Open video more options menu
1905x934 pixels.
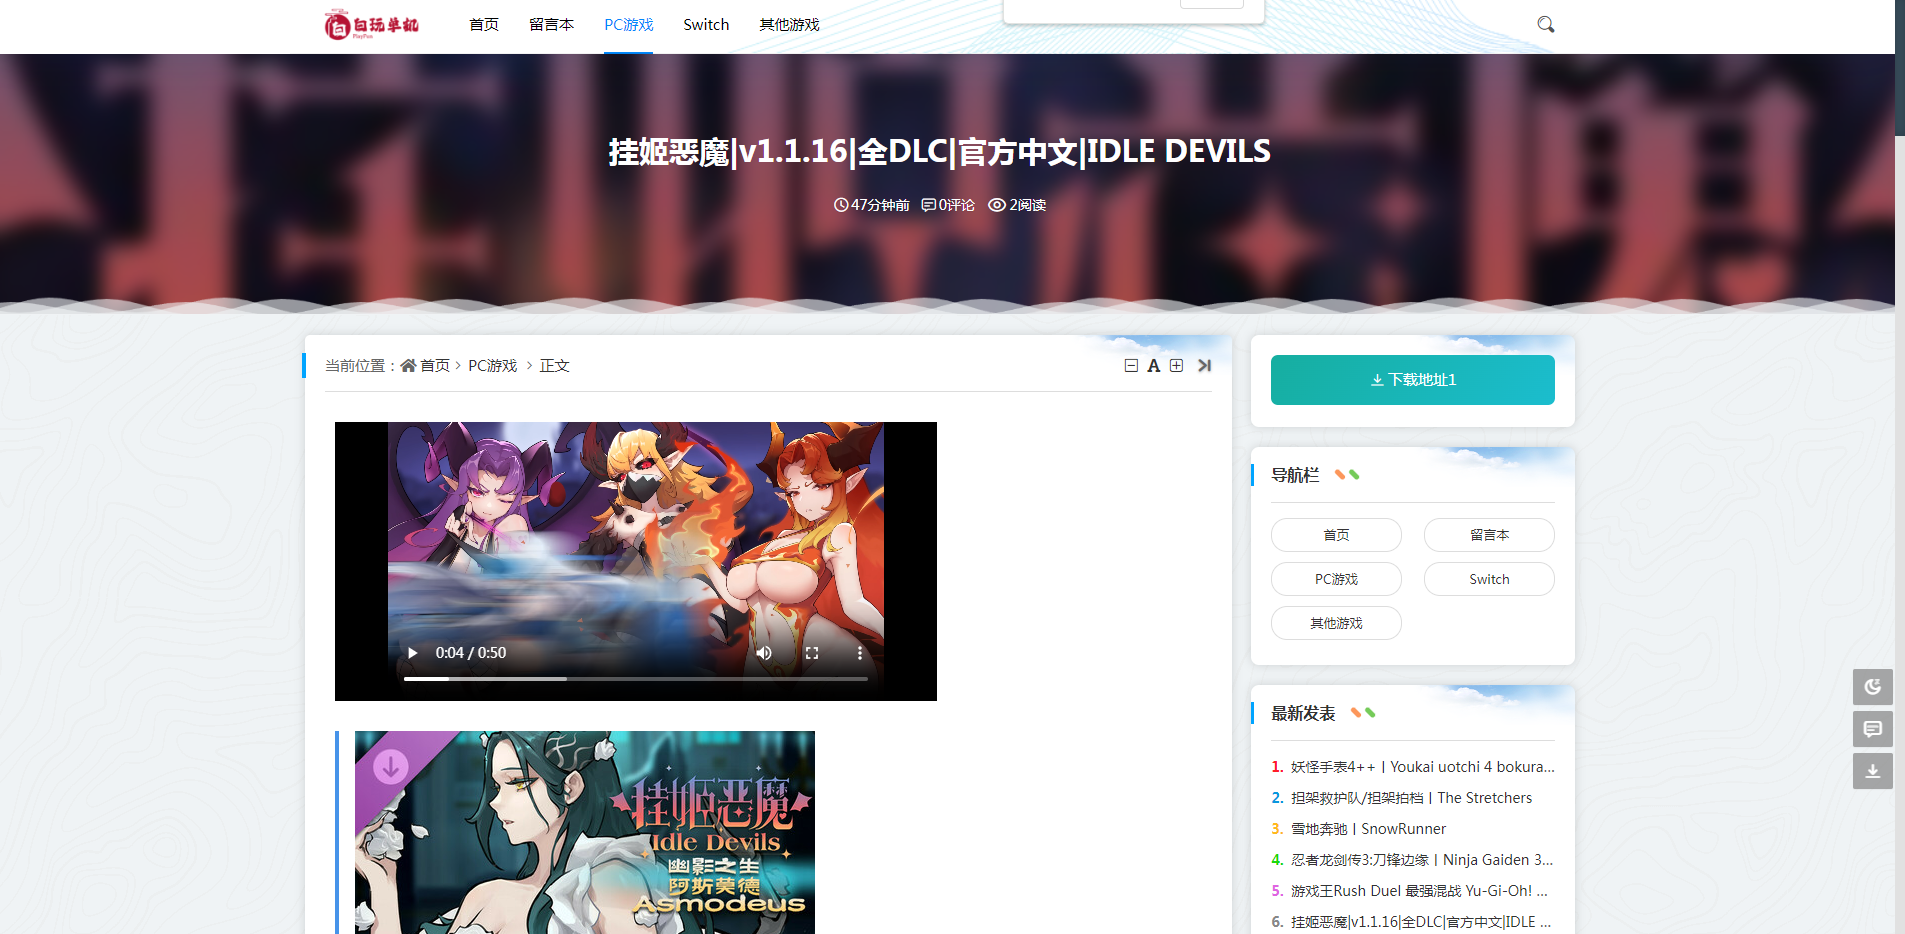[859, 653]
